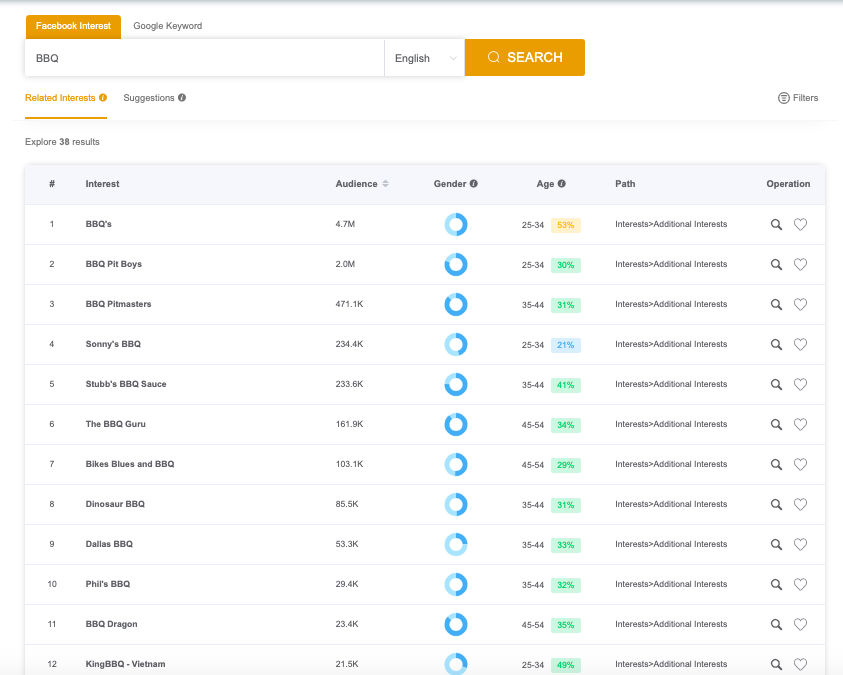Viewport: 843px width, 675px height.
Task: Favorite Dinosaur BBQ with heart icon
Action: (x=801, y=505)
